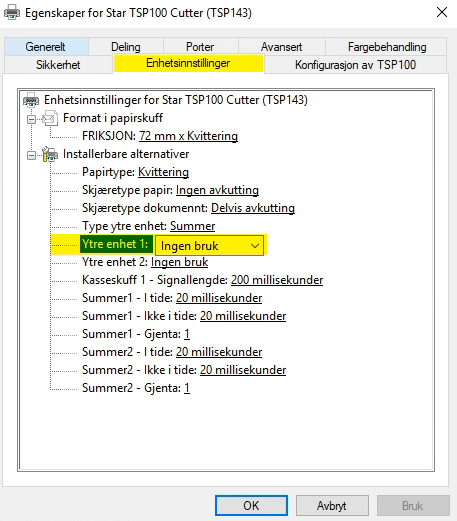Open the Avansert tab
This screenshot has width=457, height=521.
281,47
